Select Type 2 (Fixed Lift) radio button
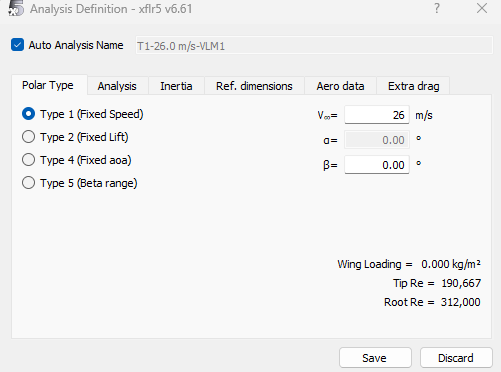The image size is (501, 372). (29, 137)
